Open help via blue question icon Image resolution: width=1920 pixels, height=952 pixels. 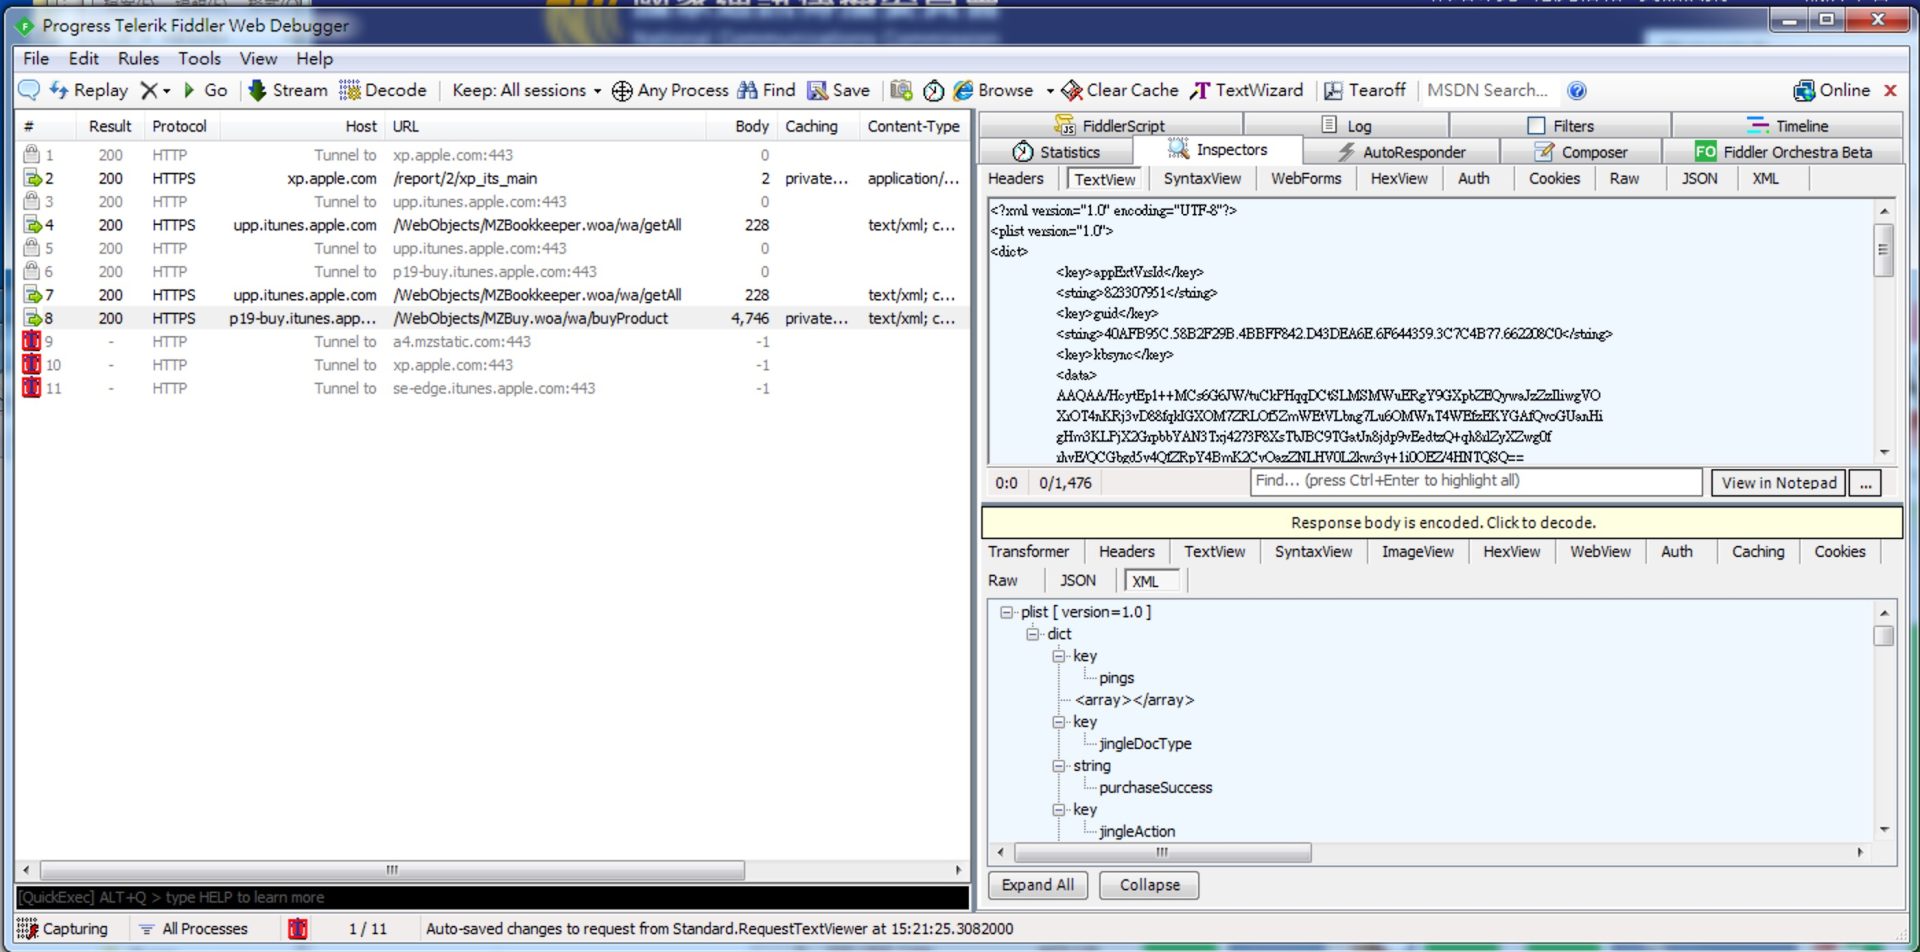(1577, 91)
